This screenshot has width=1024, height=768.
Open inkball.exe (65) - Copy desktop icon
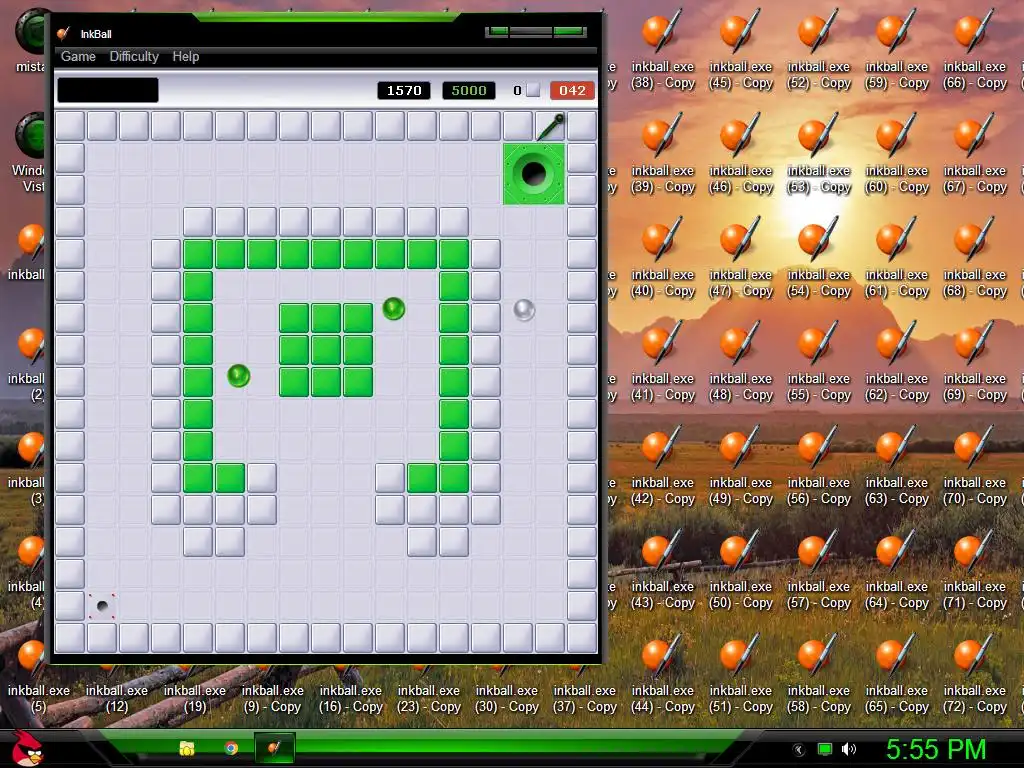[x=897, y=674]
